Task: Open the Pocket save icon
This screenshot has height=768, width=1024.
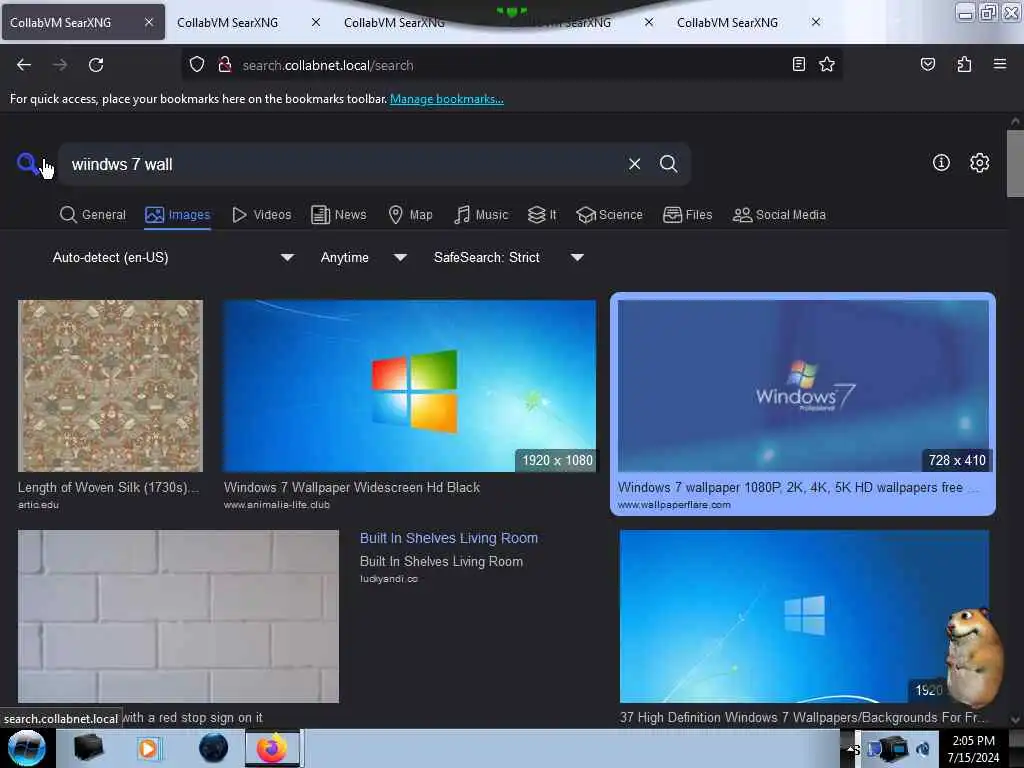Action: click(927, 64)
